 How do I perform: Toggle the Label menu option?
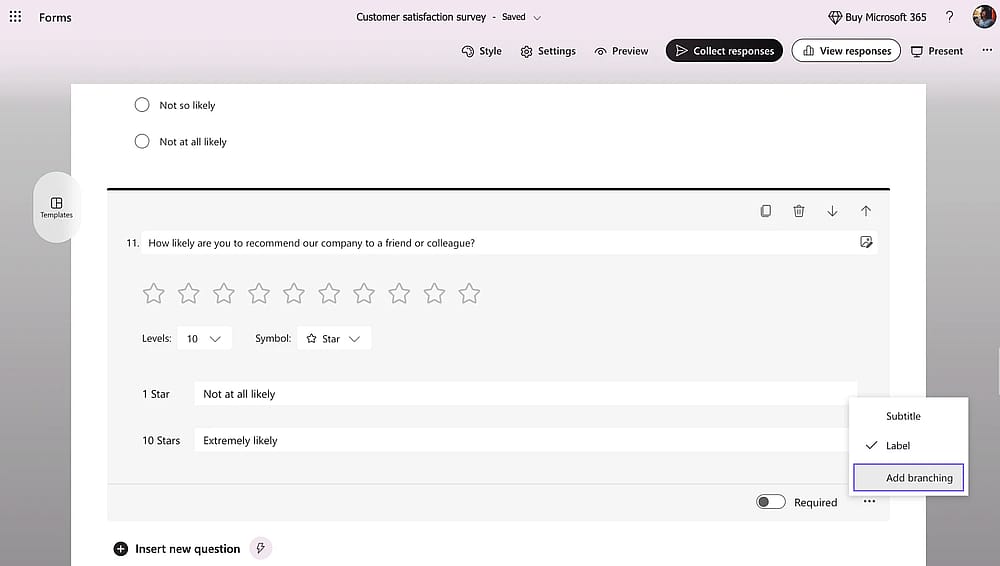coord(908,445)
